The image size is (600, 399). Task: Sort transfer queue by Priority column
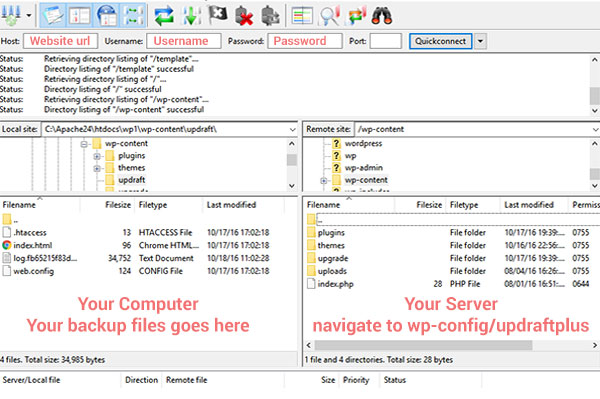point(356,380)
